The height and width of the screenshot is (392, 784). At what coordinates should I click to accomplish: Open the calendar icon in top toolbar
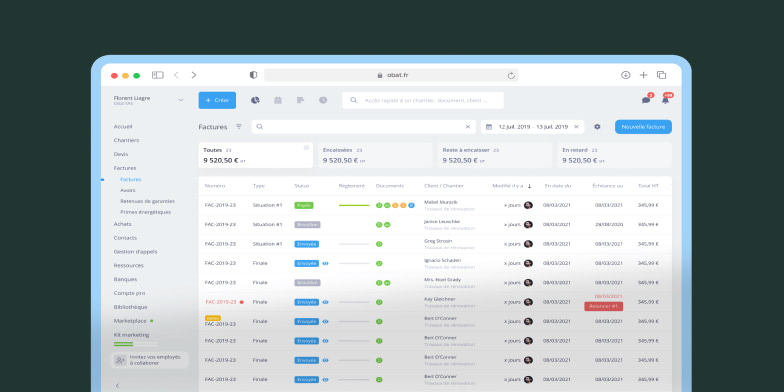click(278, 100)
